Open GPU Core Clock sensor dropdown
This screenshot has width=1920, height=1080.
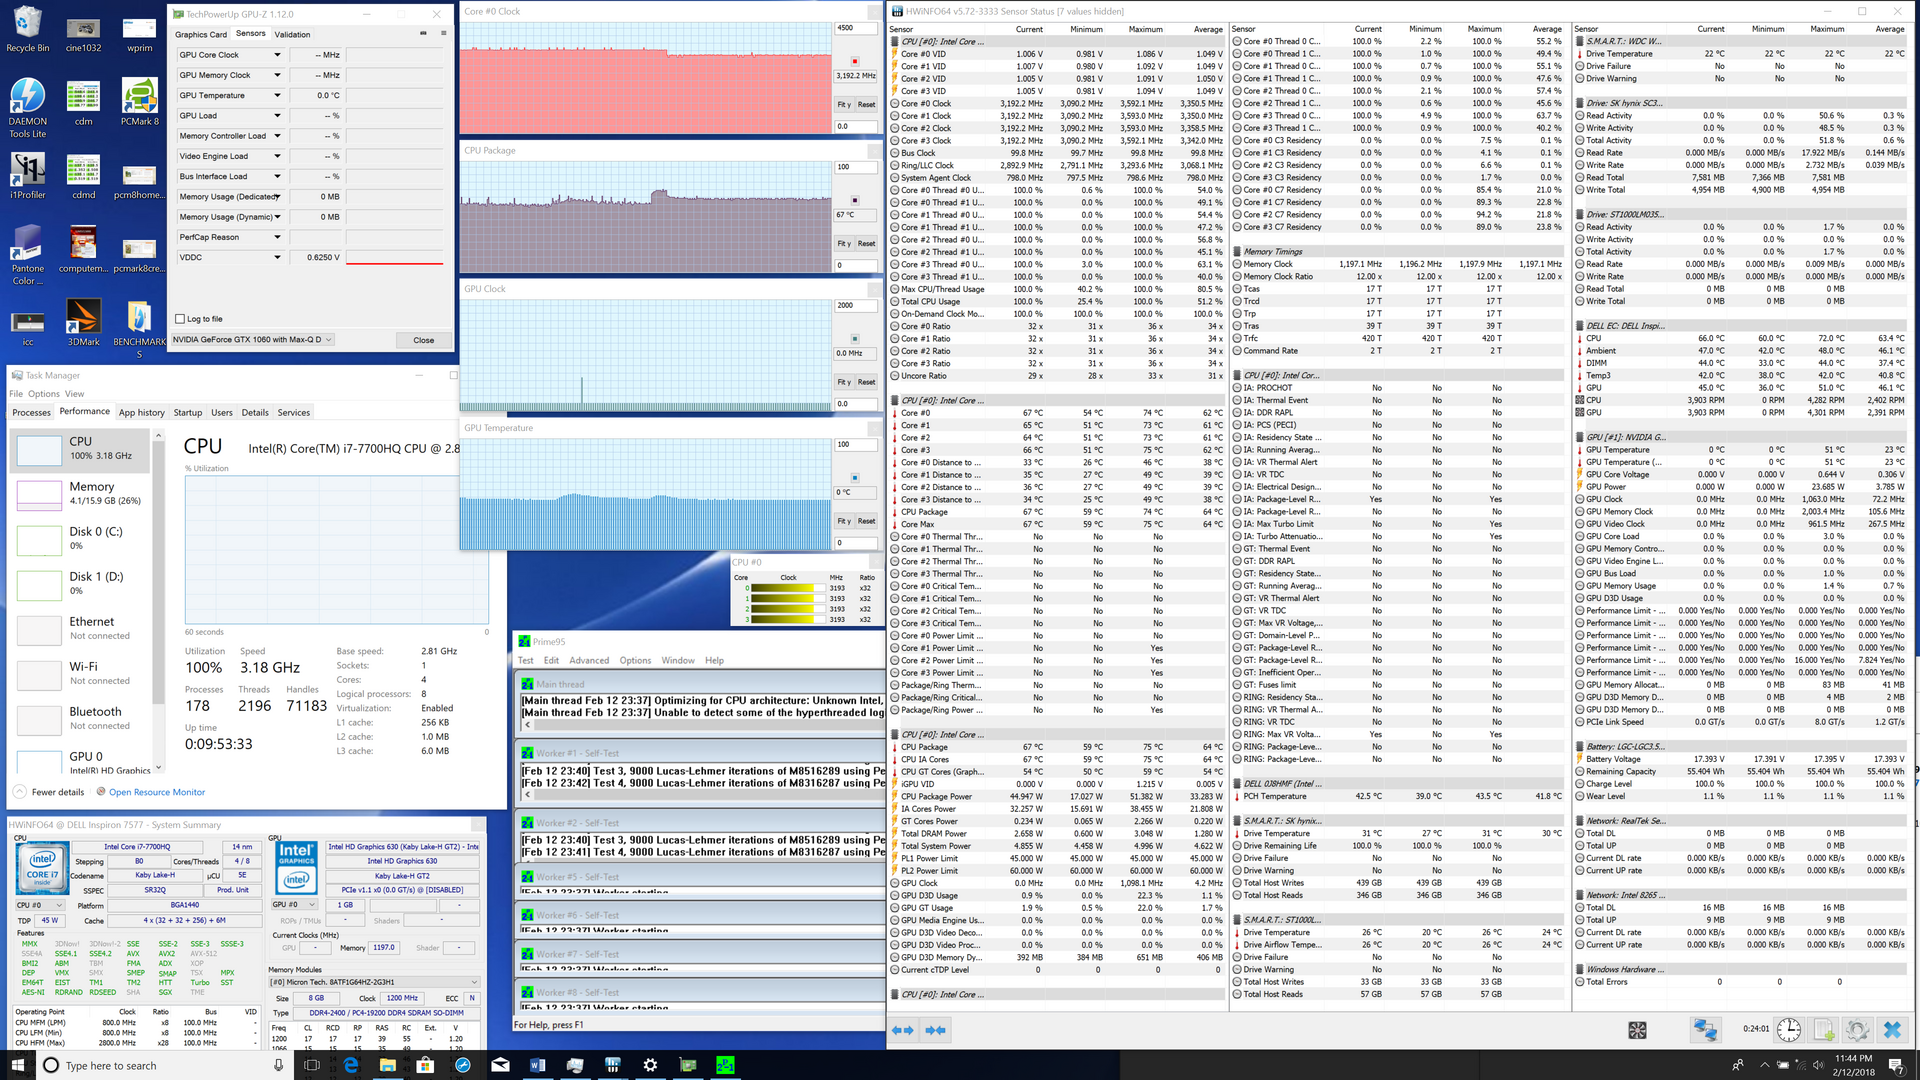(x=277, y=55)
